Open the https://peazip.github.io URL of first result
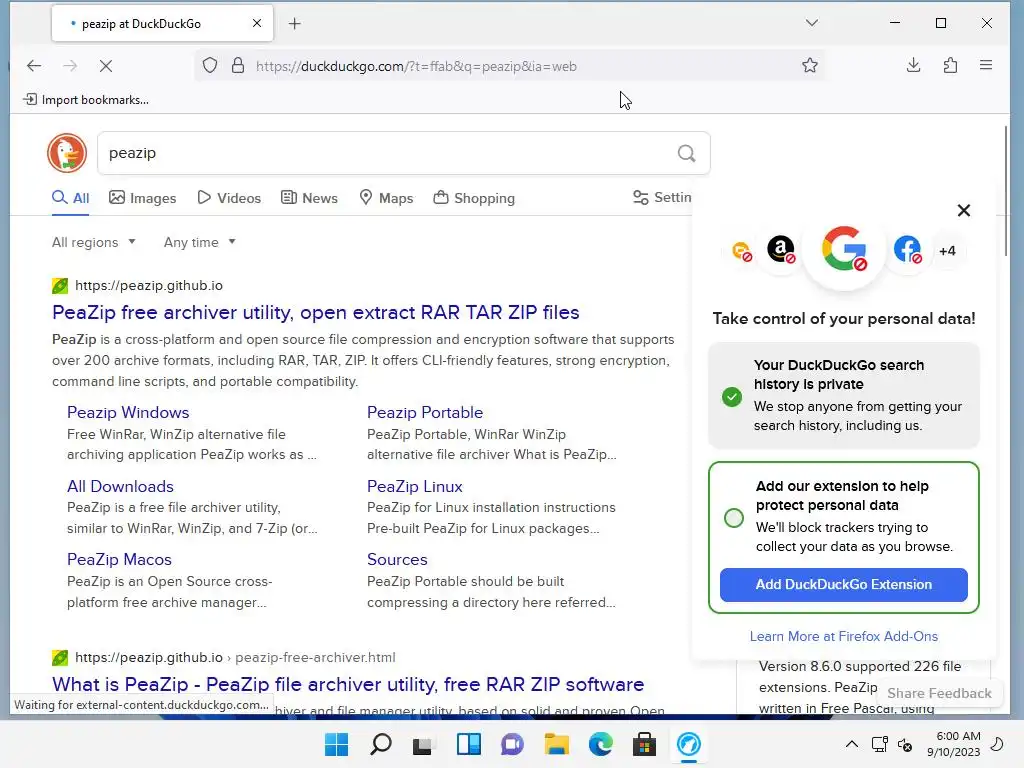This screenshot has height=768, width=1024. (x=149, y=285)
